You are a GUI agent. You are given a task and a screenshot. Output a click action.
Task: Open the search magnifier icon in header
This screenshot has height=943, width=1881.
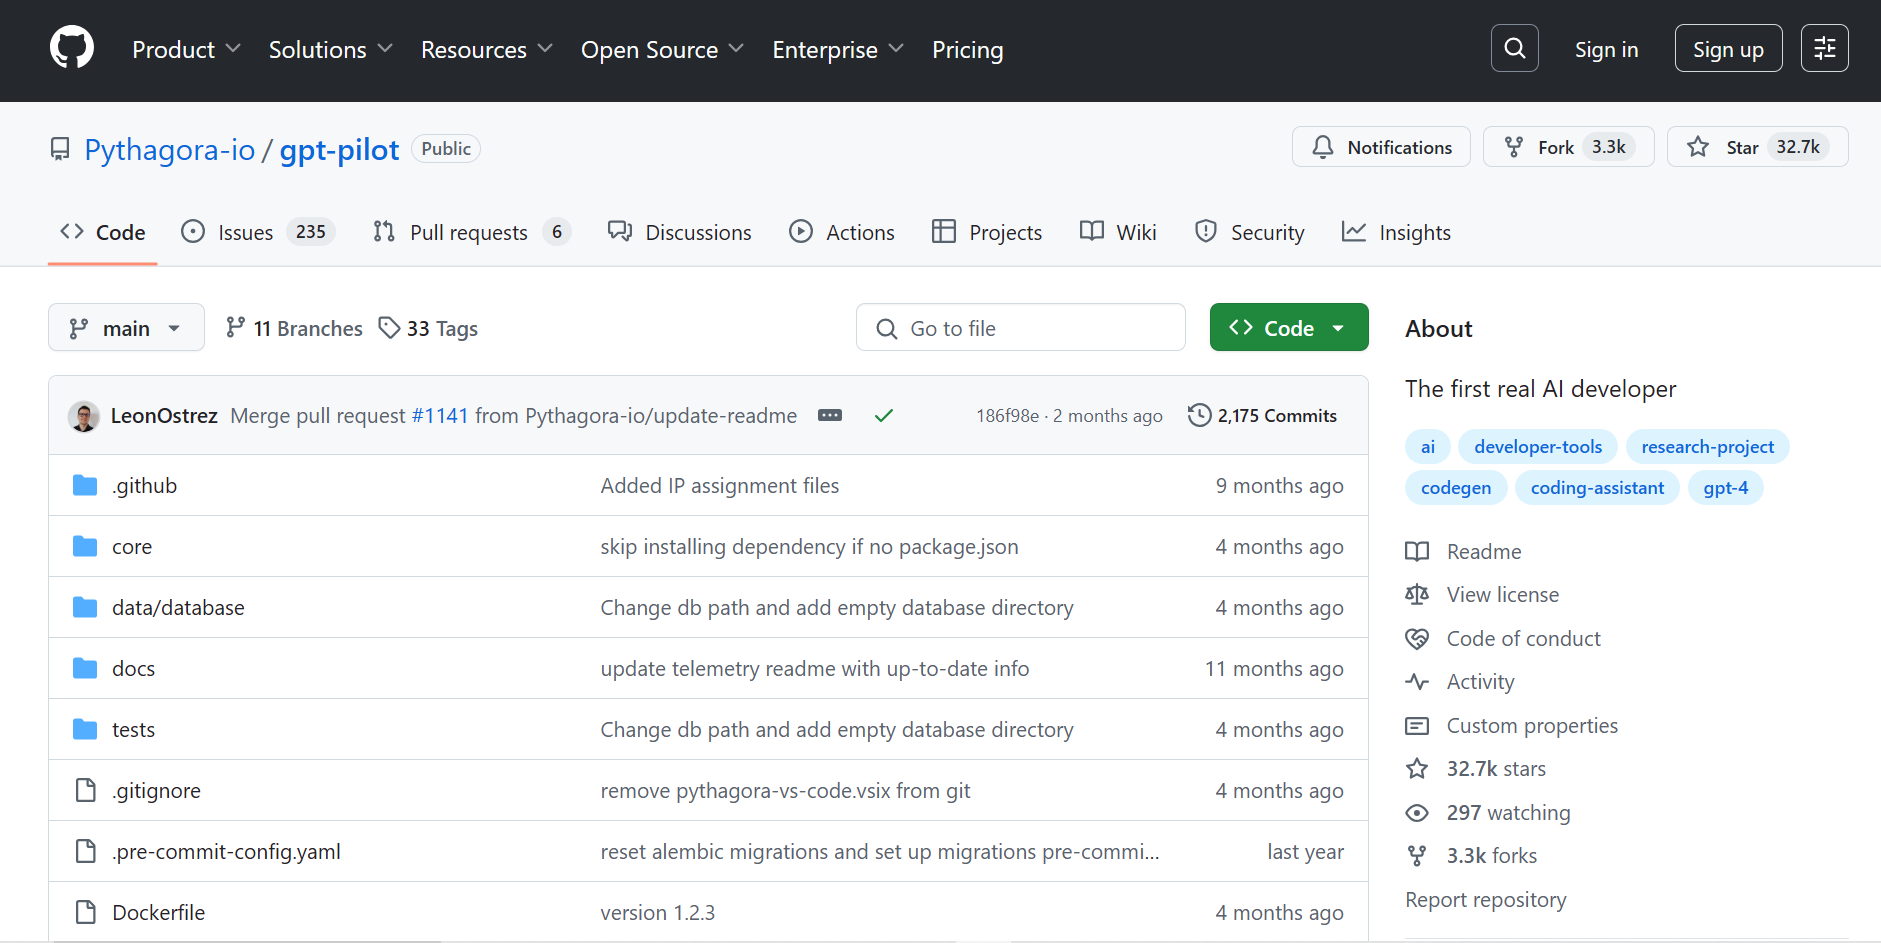pos(1514,48)
